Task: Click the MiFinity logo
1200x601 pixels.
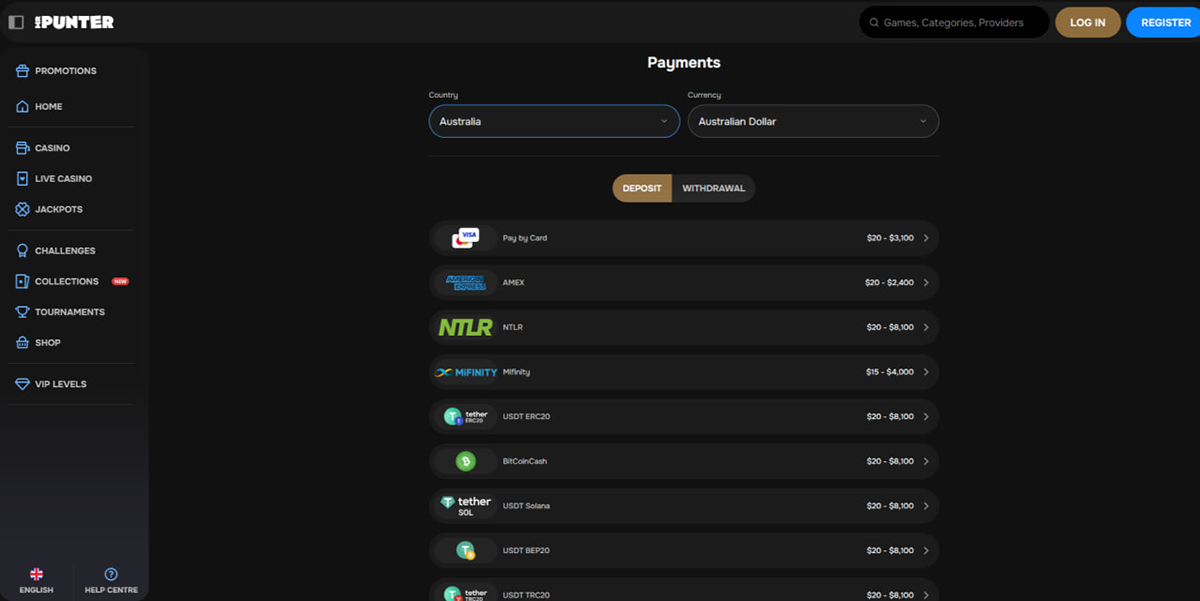Action: (x=466, y=372)
